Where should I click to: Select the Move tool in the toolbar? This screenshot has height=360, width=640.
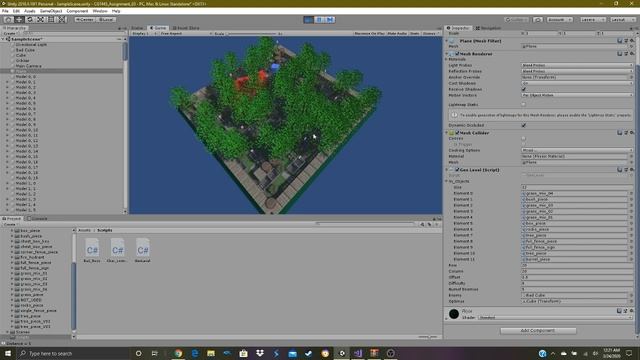tap(19, 20)
